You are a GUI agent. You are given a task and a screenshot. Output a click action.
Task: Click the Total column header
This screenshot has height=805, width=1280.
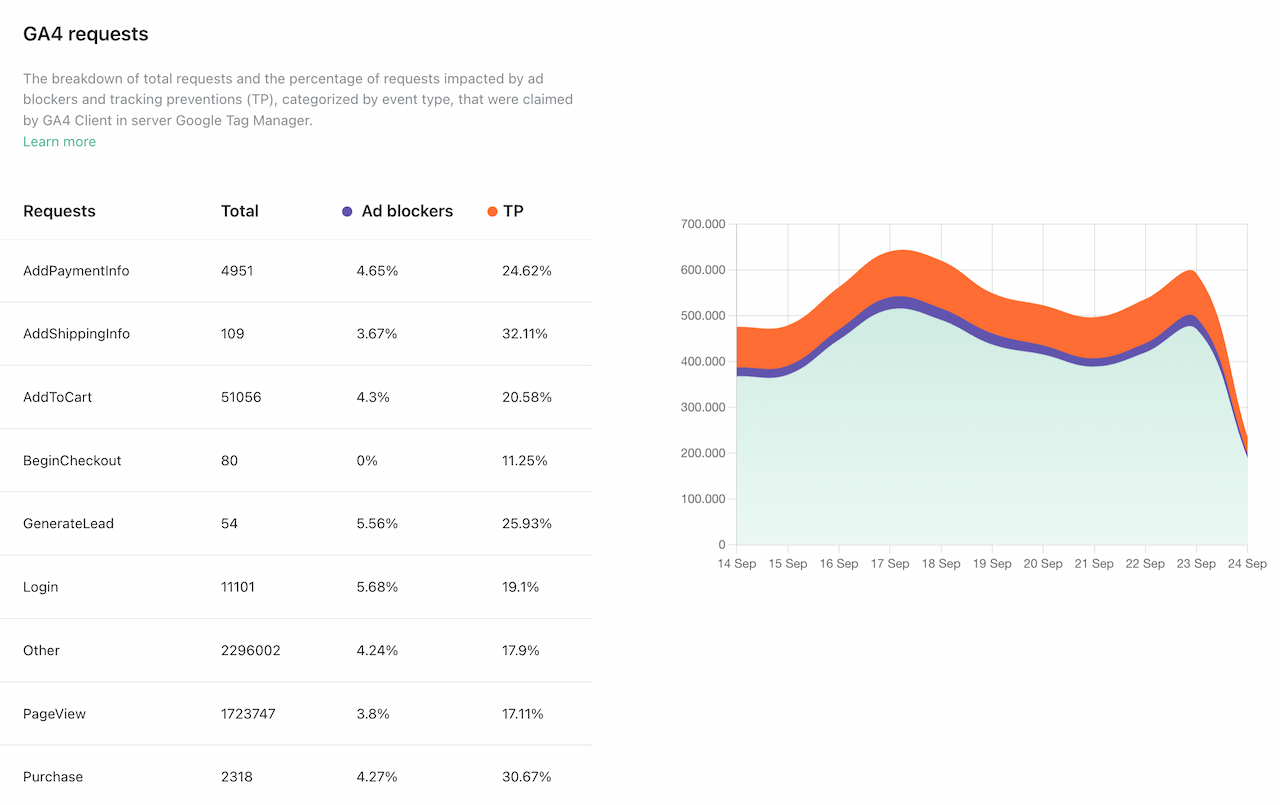point(240,211)
